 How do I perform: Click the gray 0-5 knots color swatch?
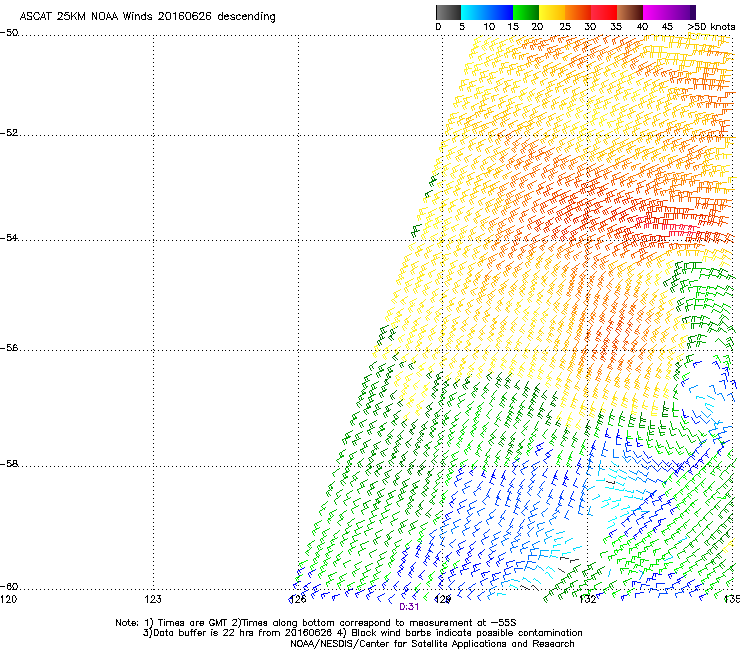pos(448,12)
